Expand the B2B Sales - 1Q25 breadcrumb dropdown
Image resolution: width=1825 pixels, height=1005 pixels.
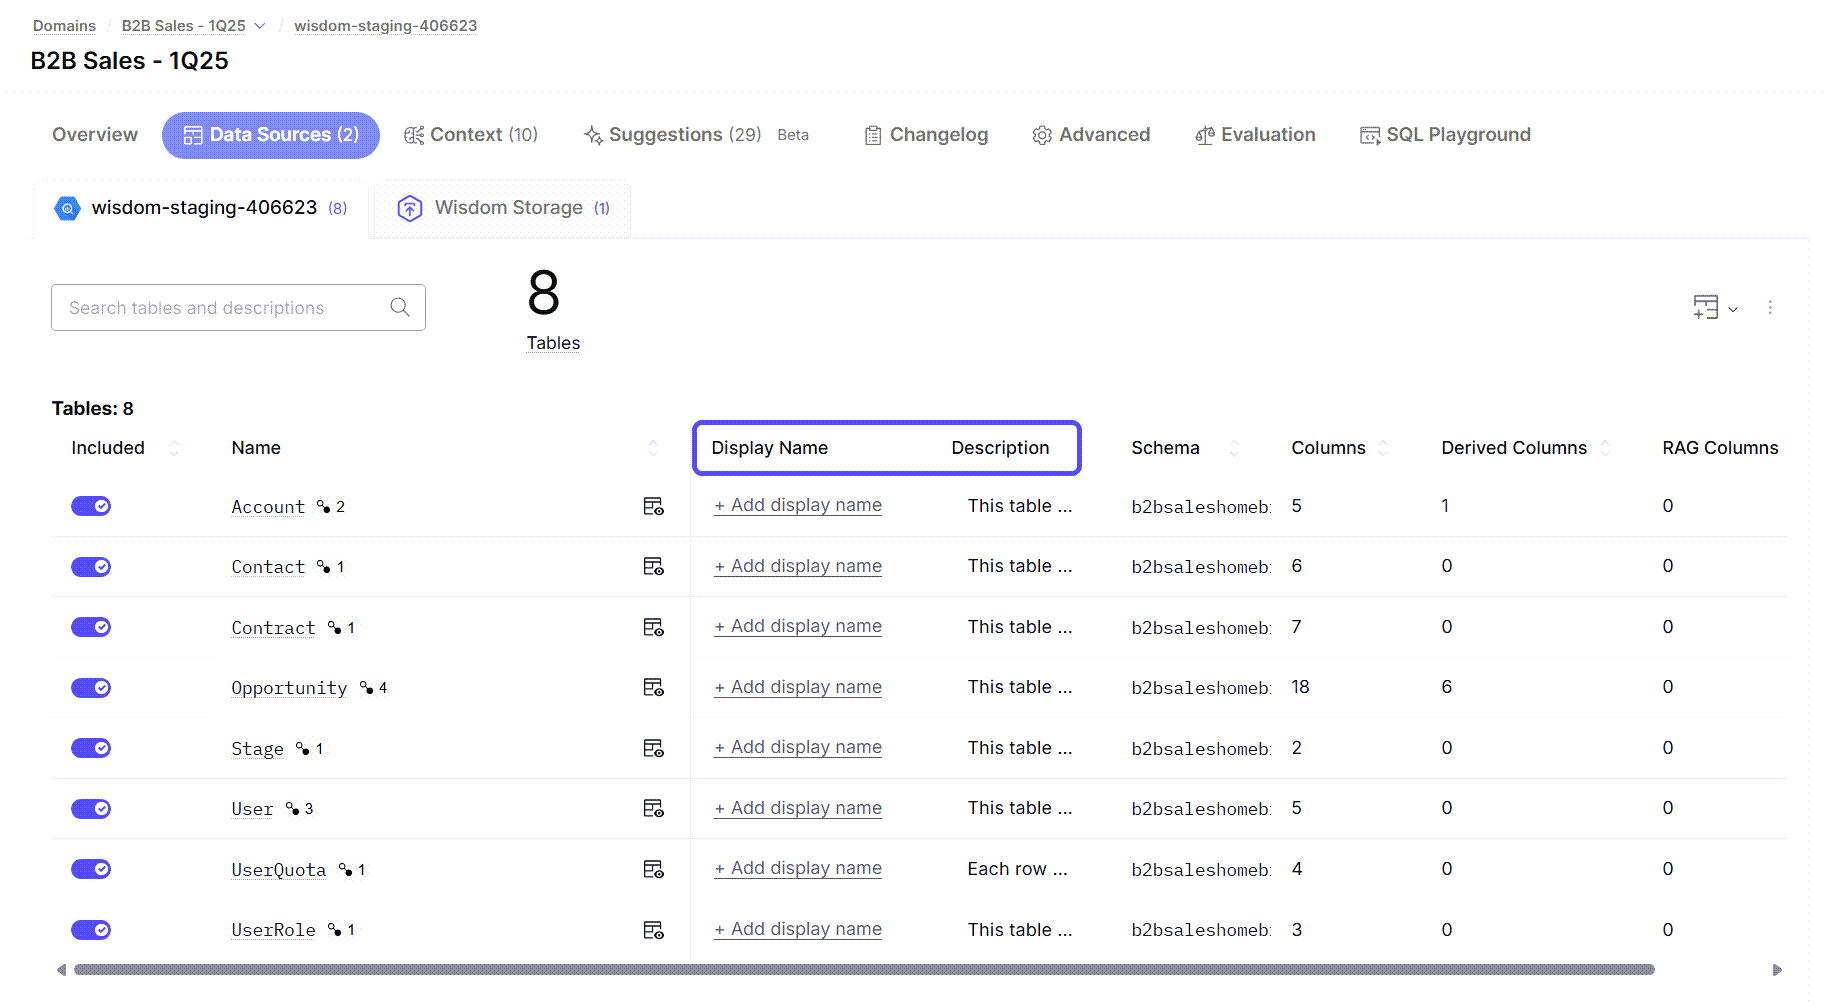click(259, 25)
